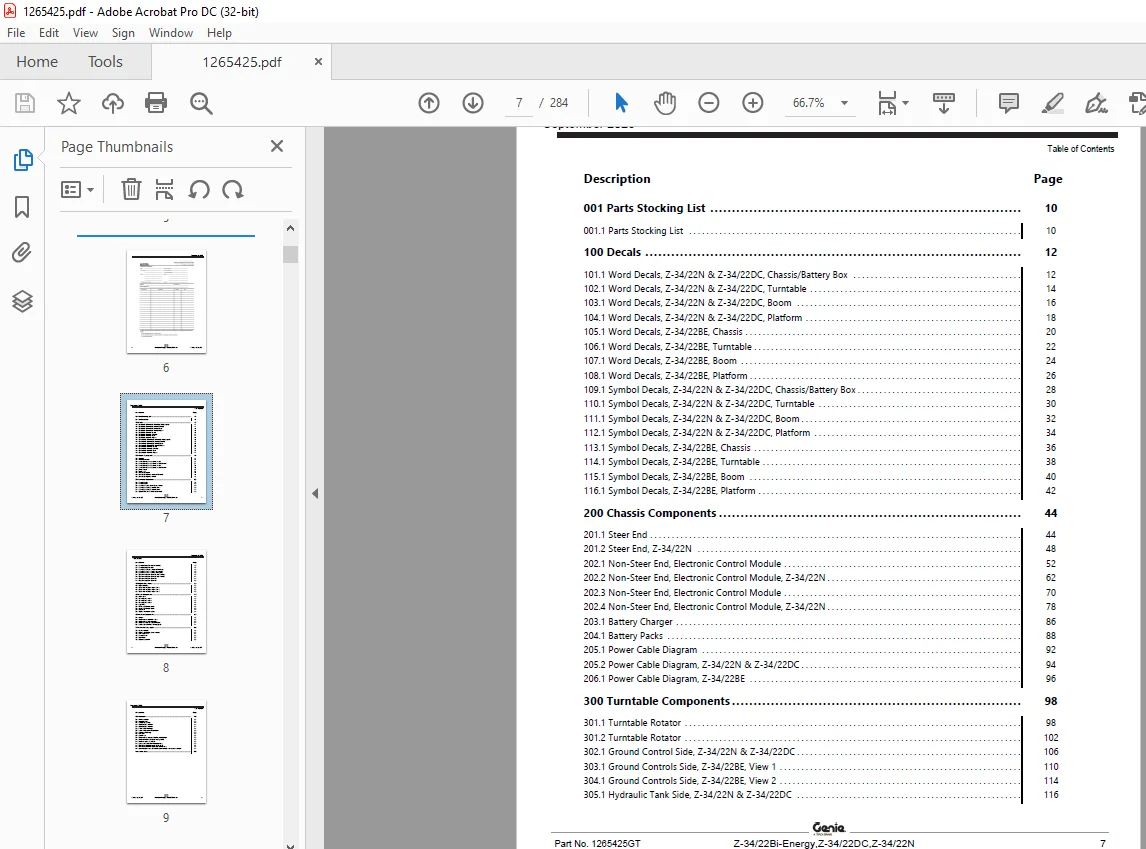Collapse the navigation pane arrow

(315, 493)
